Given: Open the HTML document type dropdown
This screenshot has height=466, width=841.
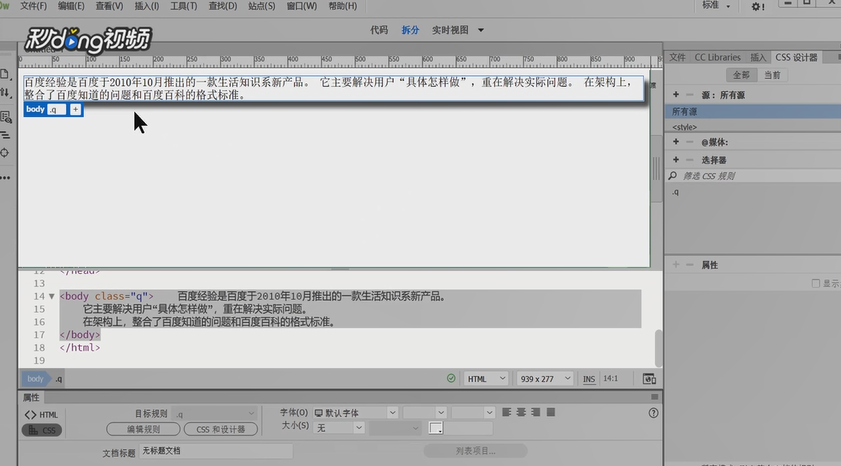Looking at the screenshot, I should point(485,379).
